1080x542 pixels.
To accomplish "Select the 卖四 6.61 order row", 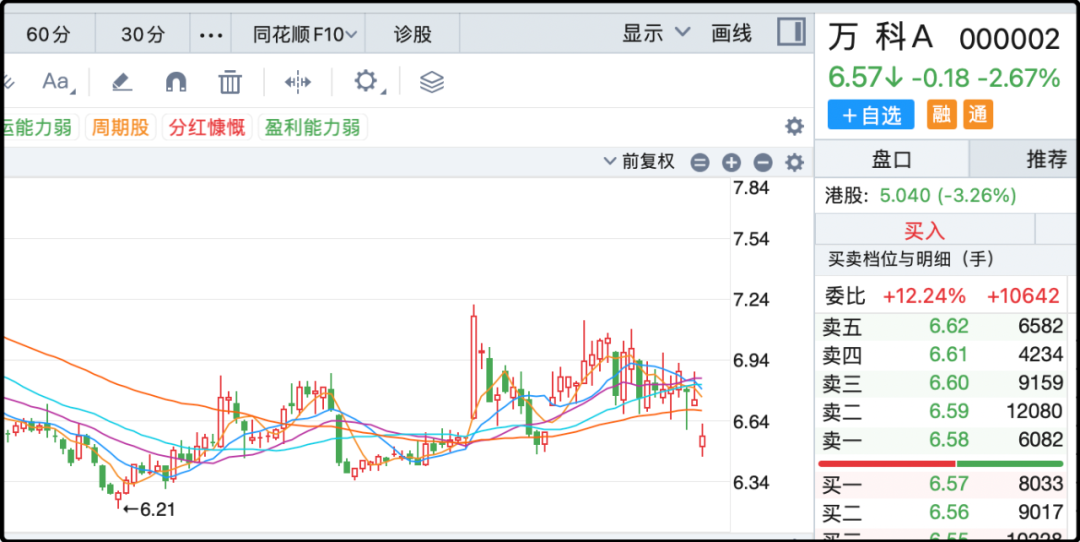I will 943,355.
